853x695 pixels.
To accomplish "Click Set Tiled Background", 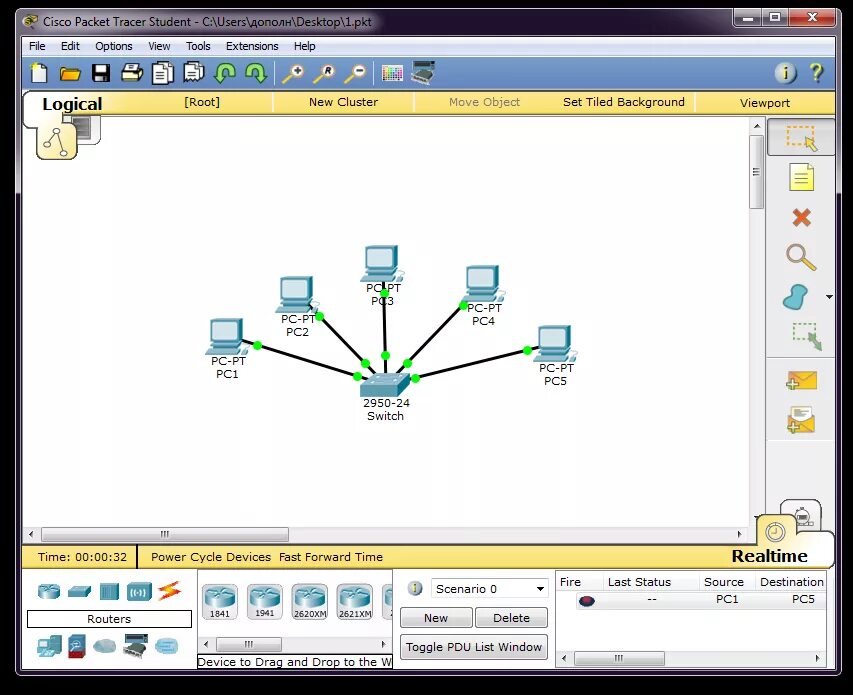I will [x=624, y=102].
